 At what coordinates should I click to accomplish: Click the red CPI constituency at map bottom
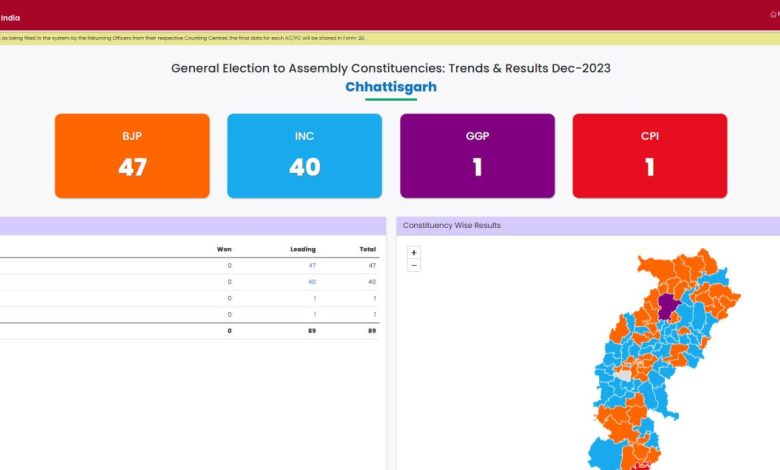643,465
